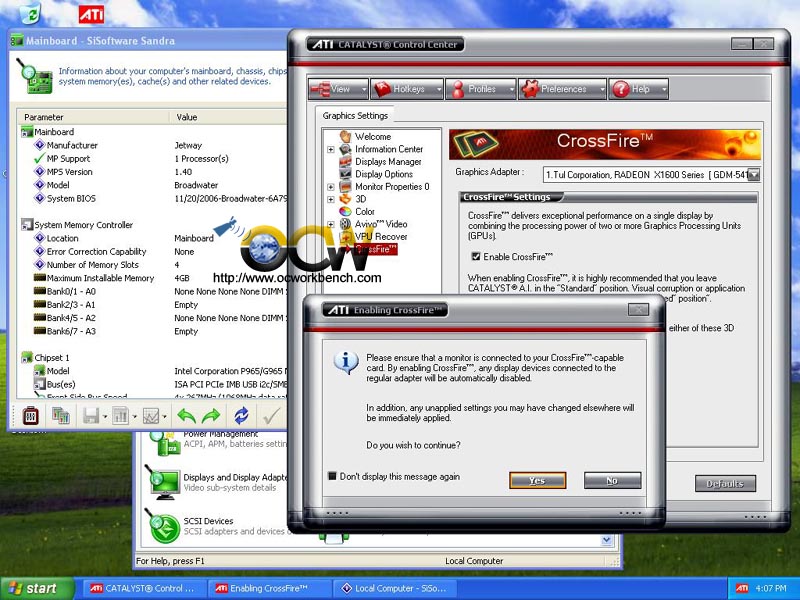Open the Preferences menu

click(x=562, y=89)
